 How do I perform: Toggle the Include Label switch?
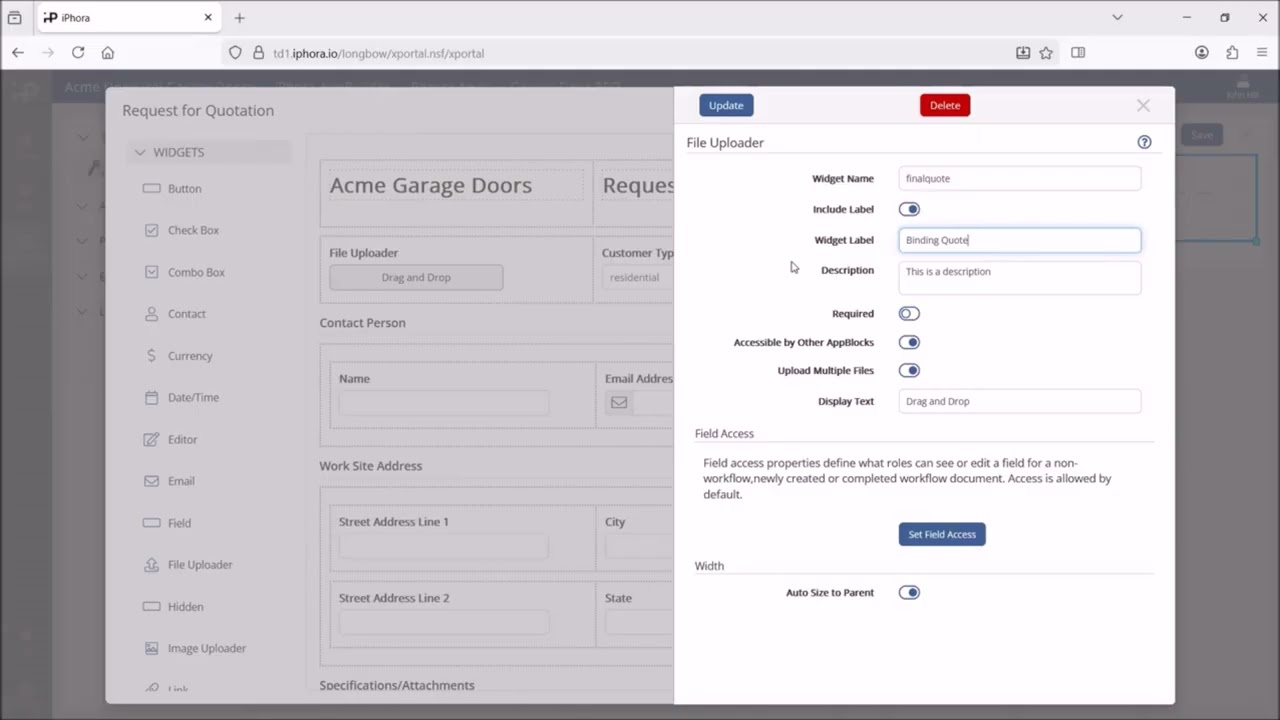pyautogui.click(x=909, y=209)
